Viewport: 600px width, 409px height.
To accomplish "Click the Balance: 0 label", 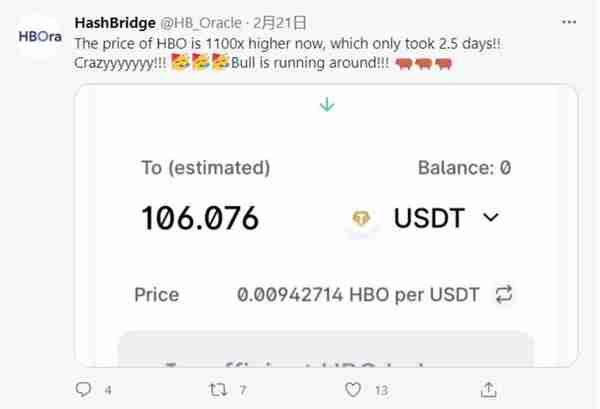I will coord(464,168).
